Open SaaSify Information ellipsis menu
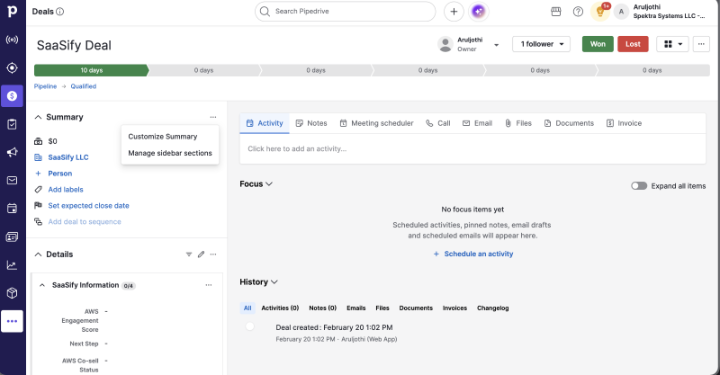Image resolution: width=720 pixels, height=375 pixels. 208,285
